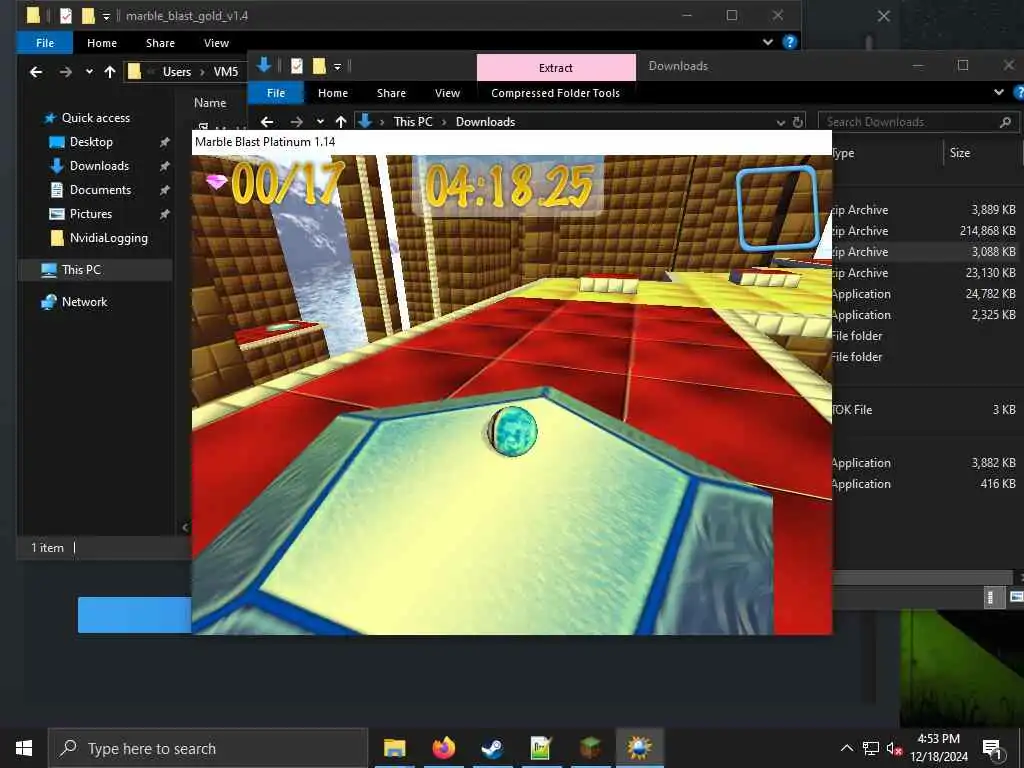The image size is (1024, 768).
Task: Switch to the Marble Blast taskbar icon
Action: (639, 748)
